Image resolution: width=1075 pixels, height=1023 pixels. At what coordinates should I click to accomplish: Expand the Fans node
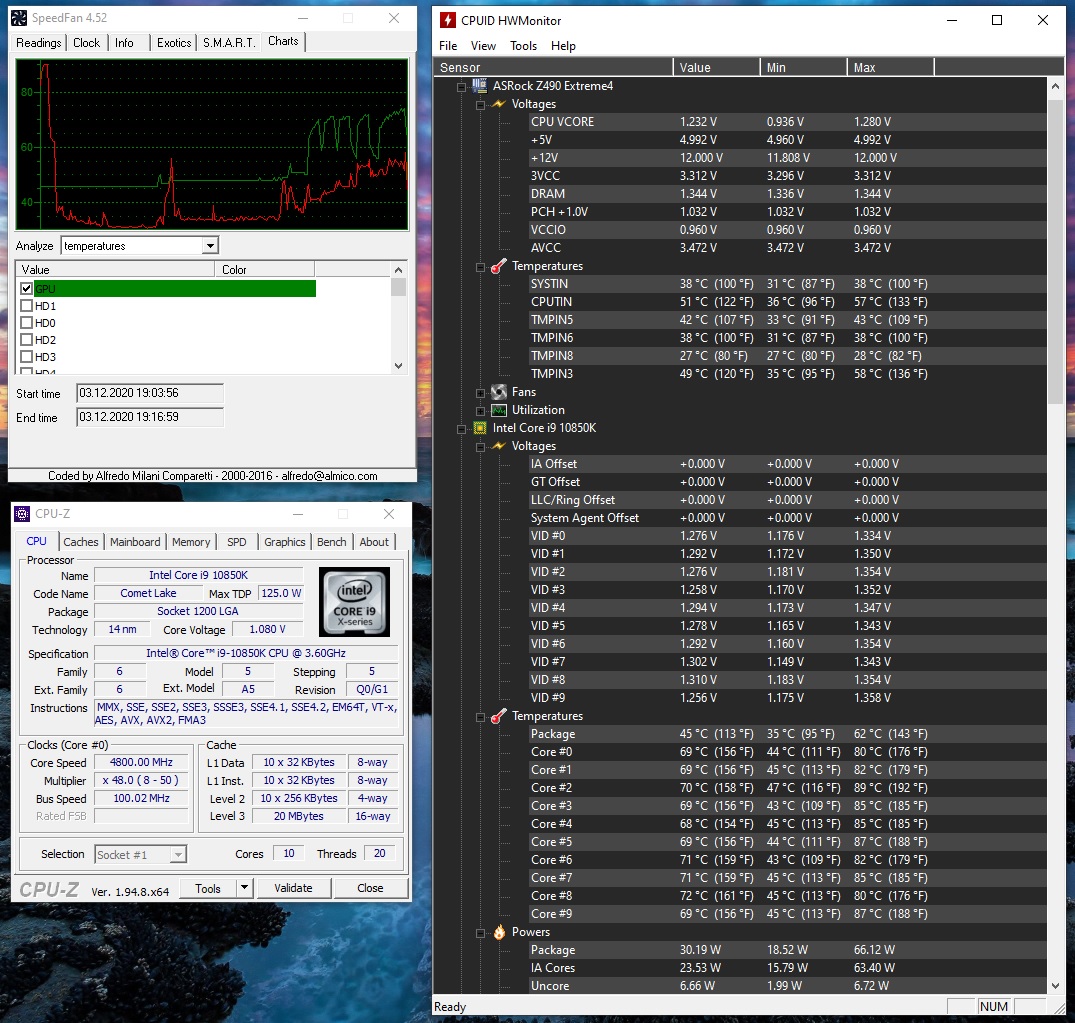[x=481, y=393]
